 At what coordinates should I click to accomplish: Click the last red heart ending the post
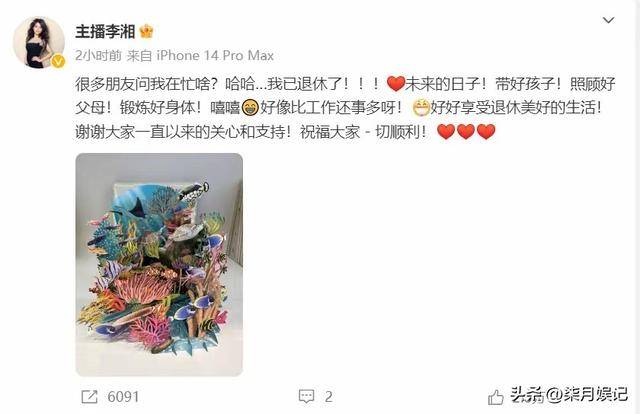click(x=486, y=131)
